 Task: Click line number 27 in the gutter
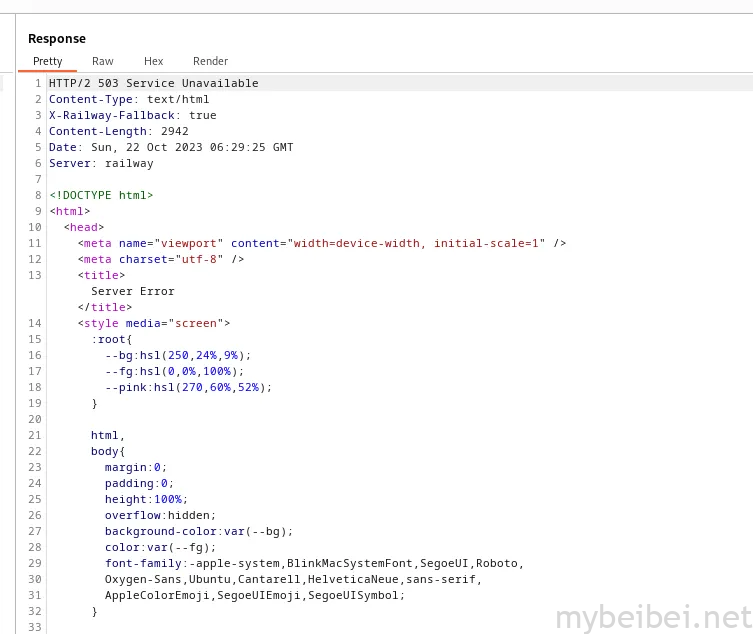pyautogui.click(x=35, y=531)
